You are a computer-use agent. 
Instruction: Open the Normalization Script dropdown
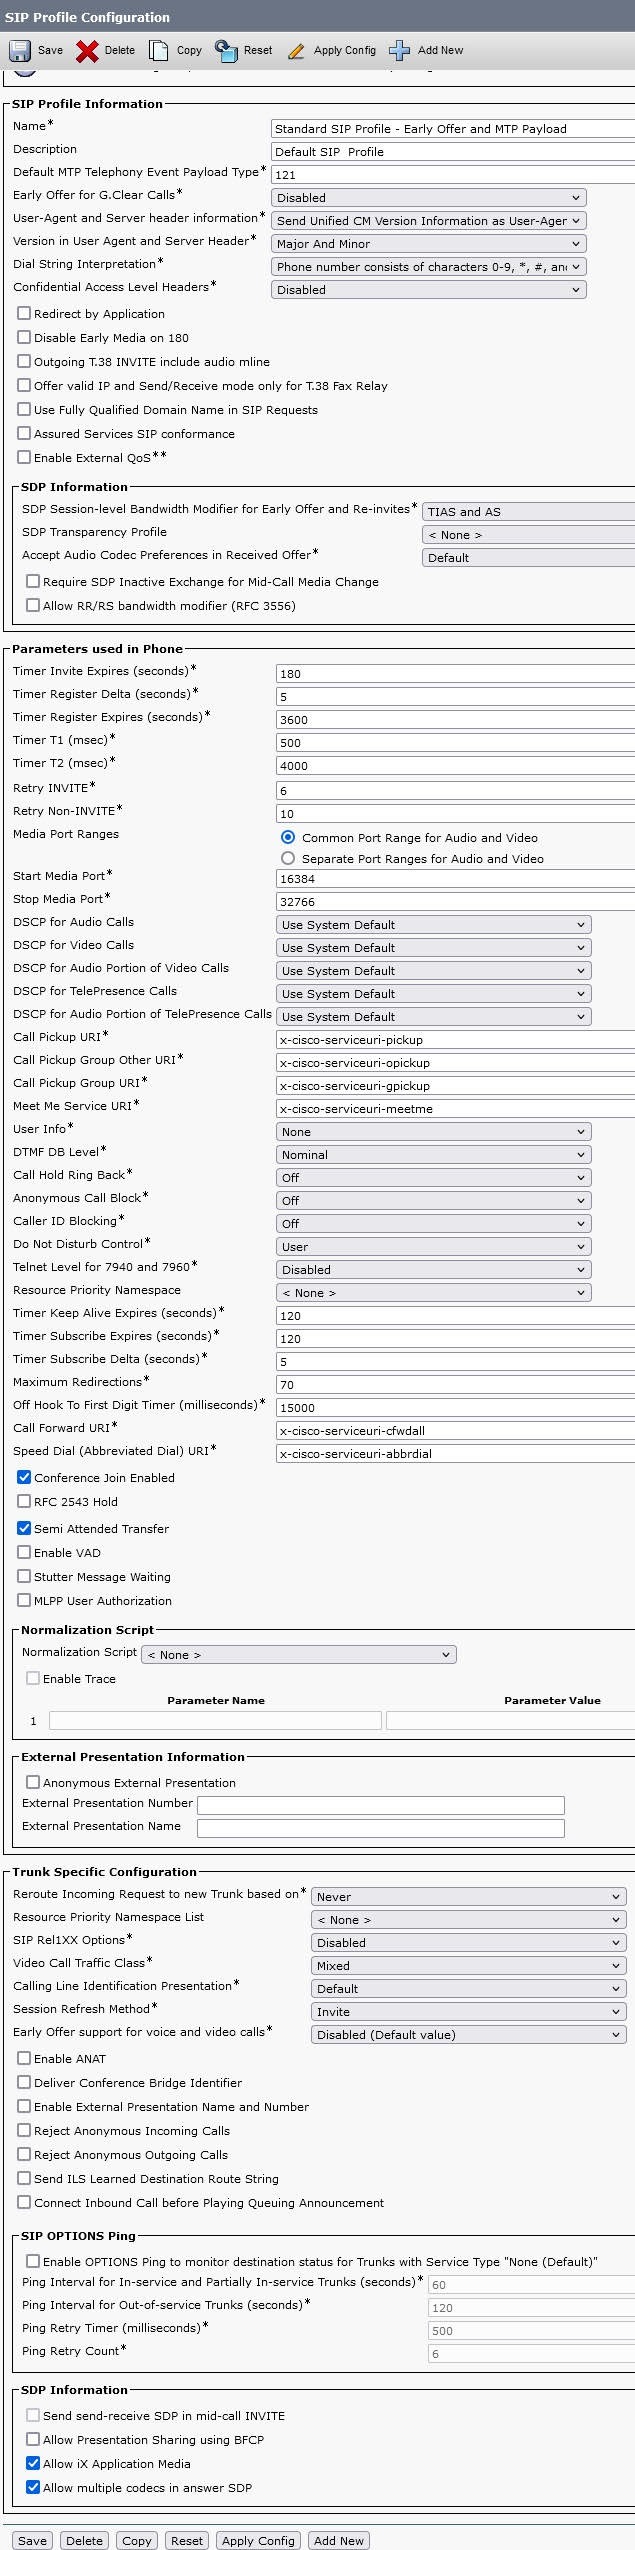pos(298,1655)
